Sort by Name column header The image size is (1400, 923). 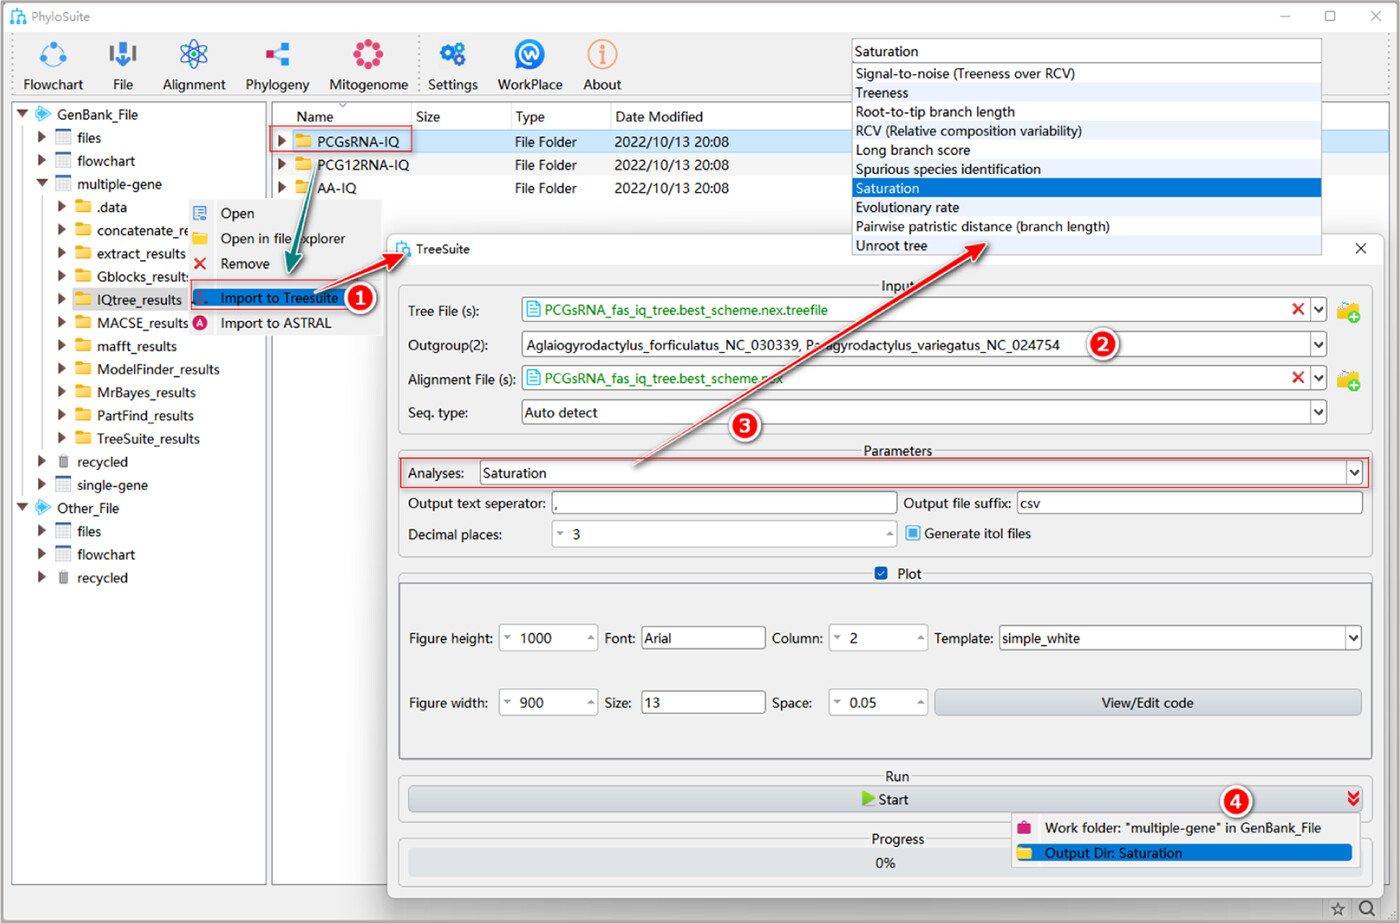tap(315, 116)
